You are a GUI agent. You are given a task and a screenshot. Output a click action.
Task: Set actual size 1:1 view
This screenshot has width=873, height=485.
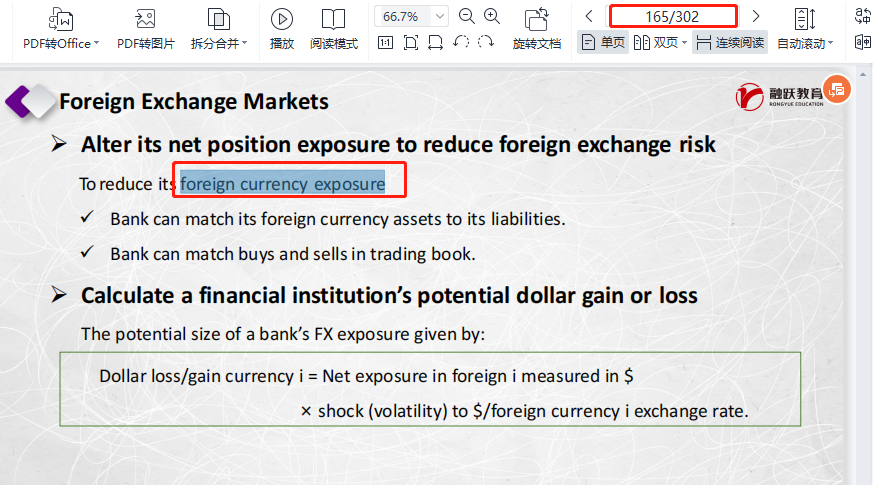386,42
